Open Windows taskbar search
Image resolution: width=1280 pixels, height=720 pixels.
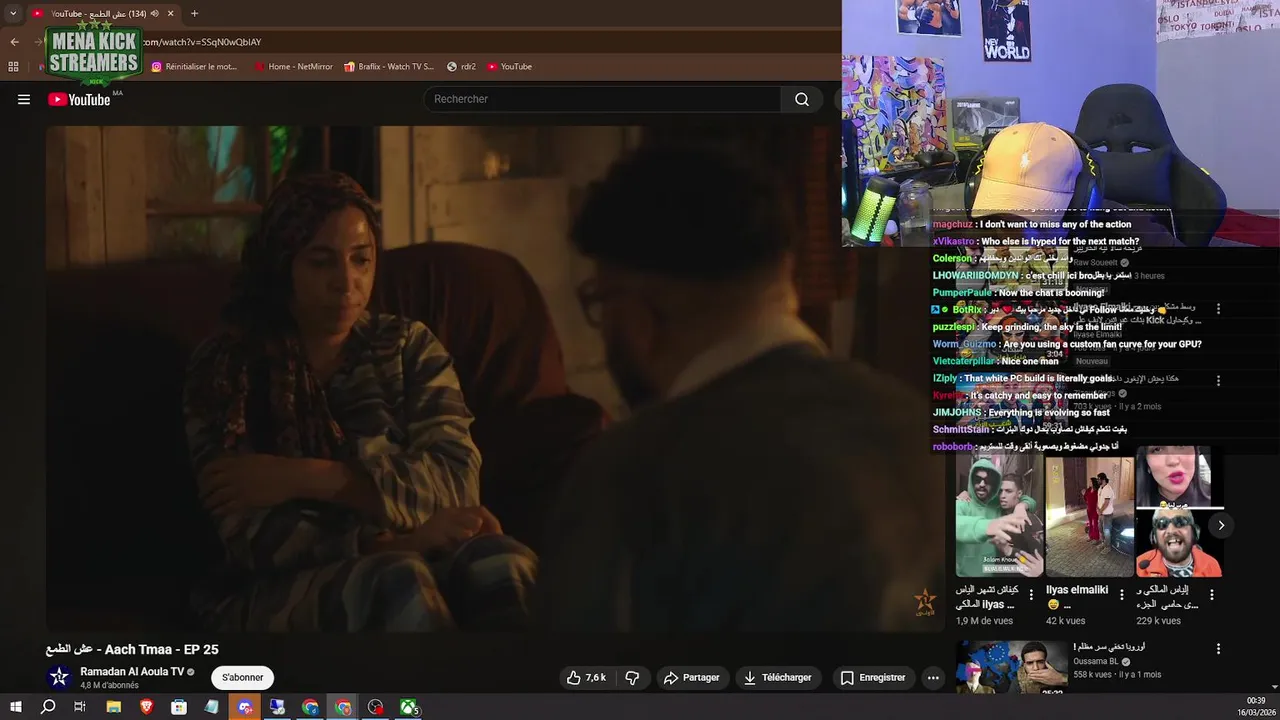click(x=48, y=707)
